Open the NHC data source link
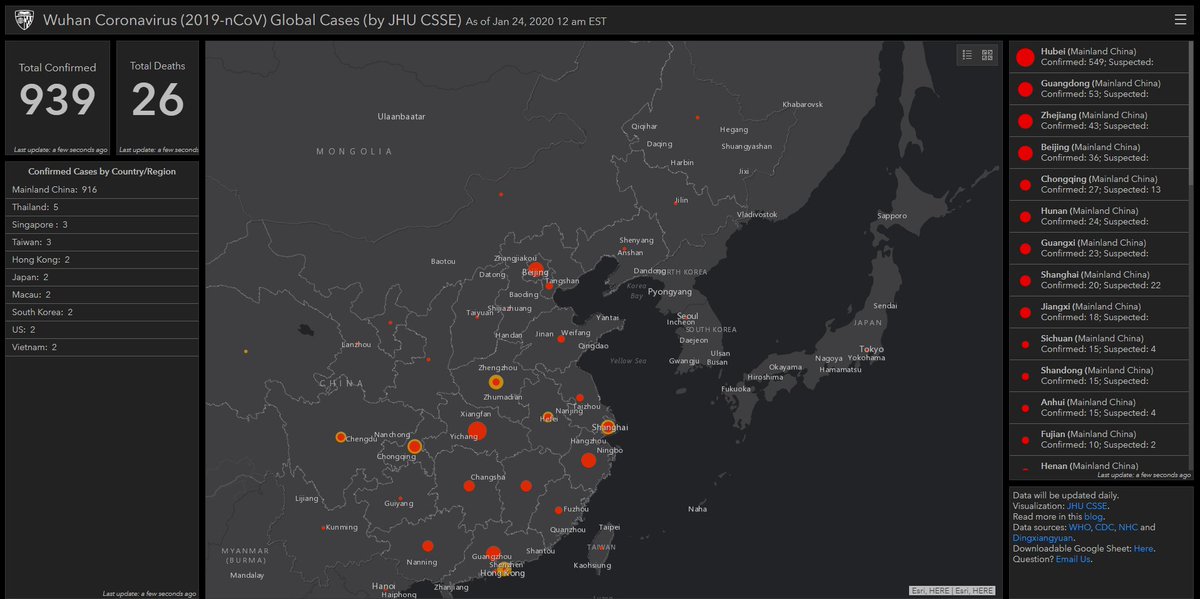The width and height of the screenshot is (1200, 599). coord(1128,527)
